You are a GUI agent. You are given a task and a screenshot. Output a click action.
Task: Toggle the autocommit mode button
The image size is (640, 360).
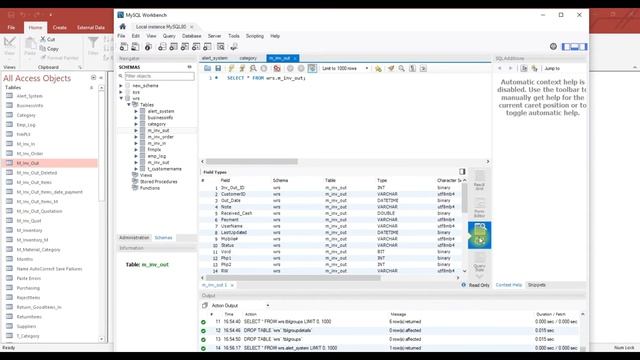[312, 68]
